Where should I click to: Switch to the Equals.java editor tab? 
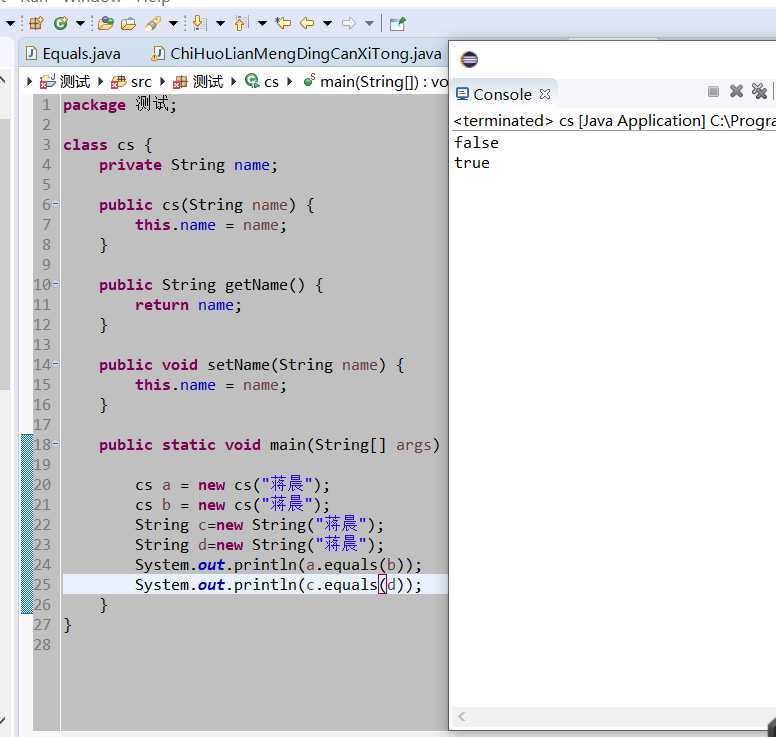pyautogui.click(x=73, y=53)
